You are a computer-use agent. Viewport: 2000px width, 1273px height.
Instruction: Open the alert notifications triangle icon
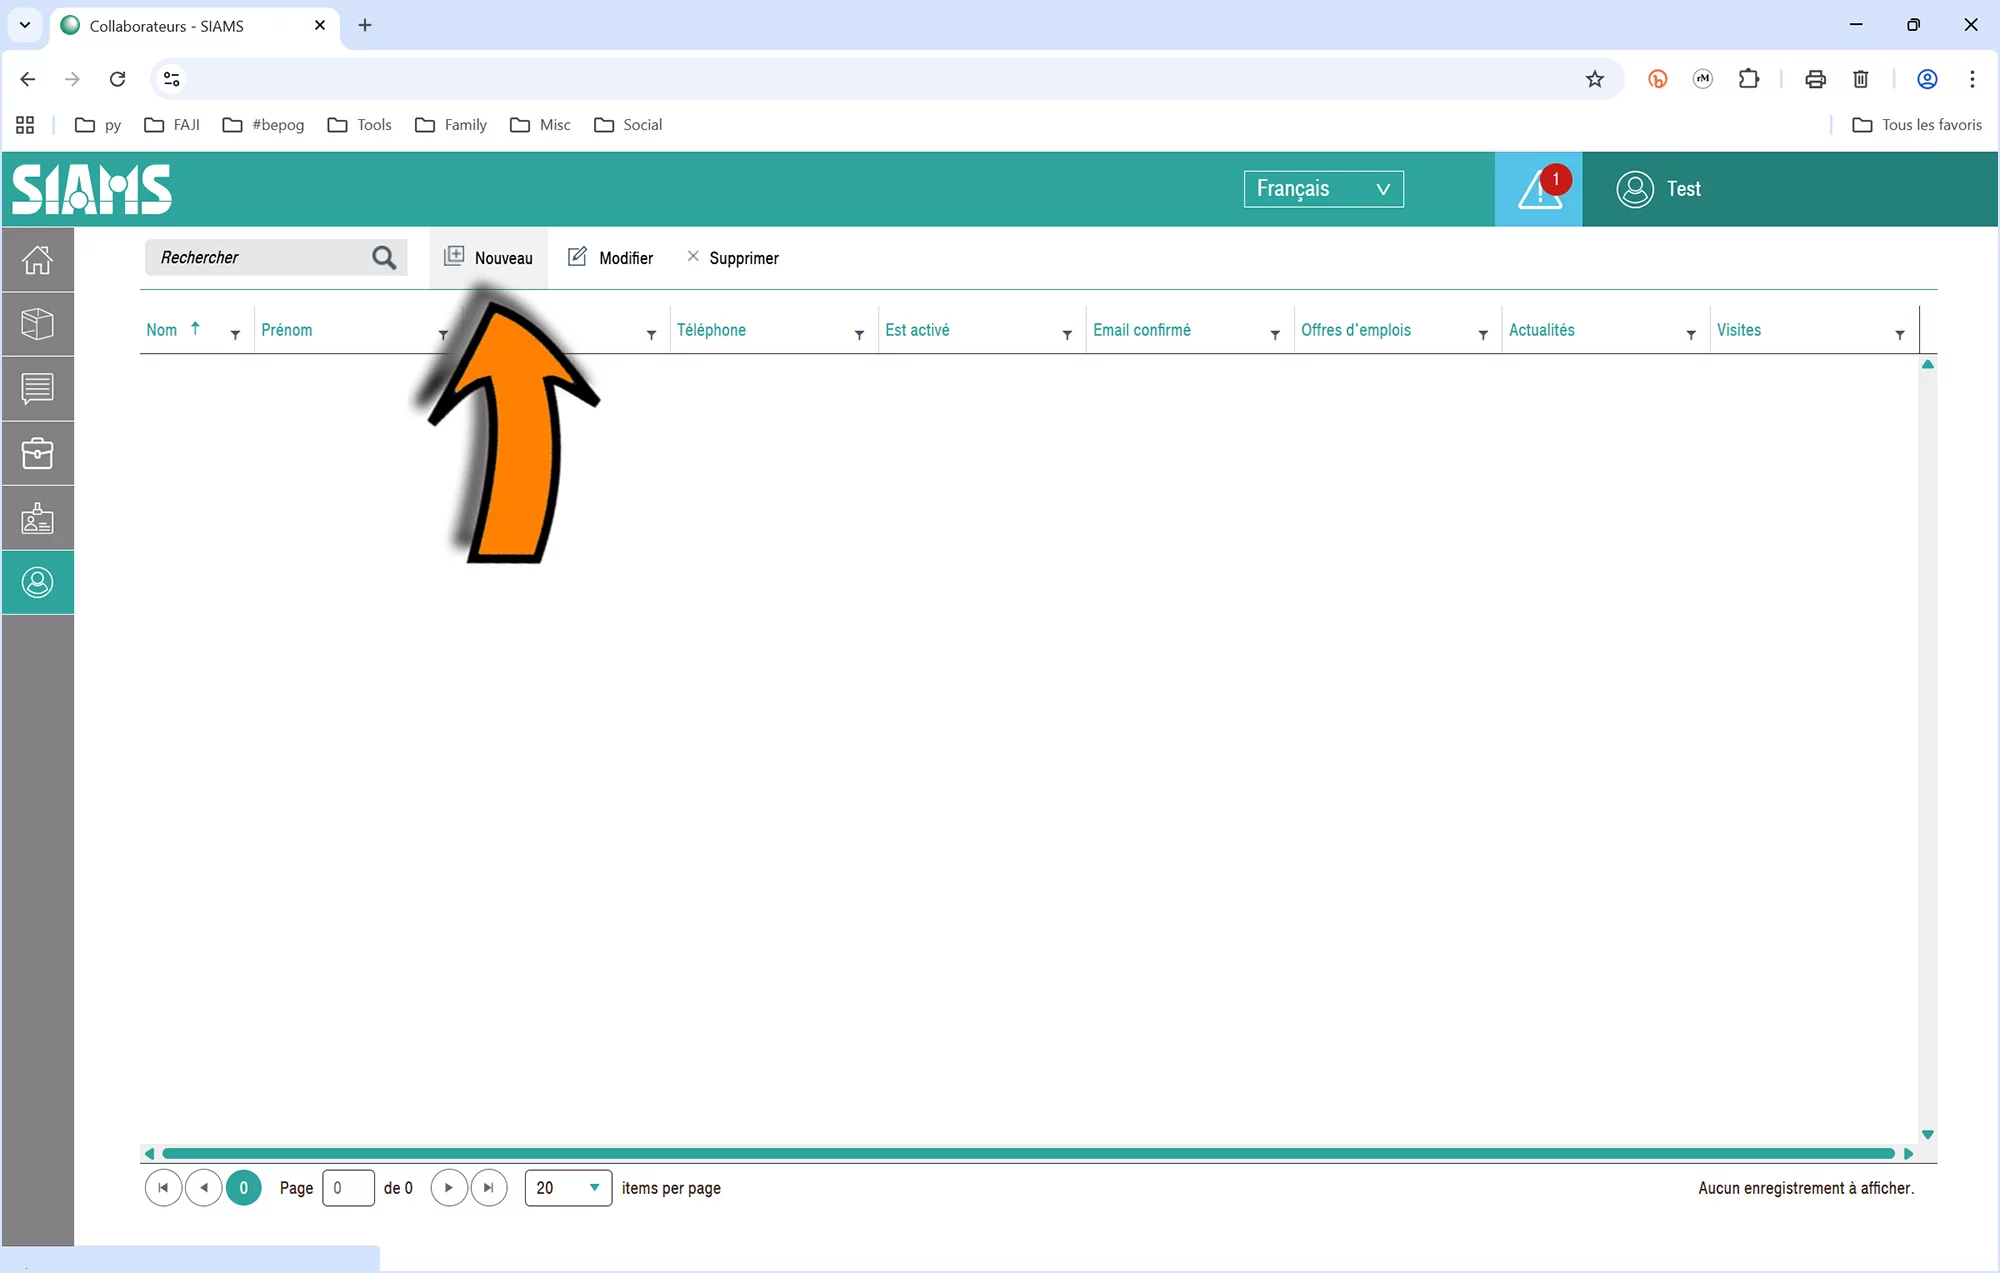pyautogui.click(x=1538, y=189)
